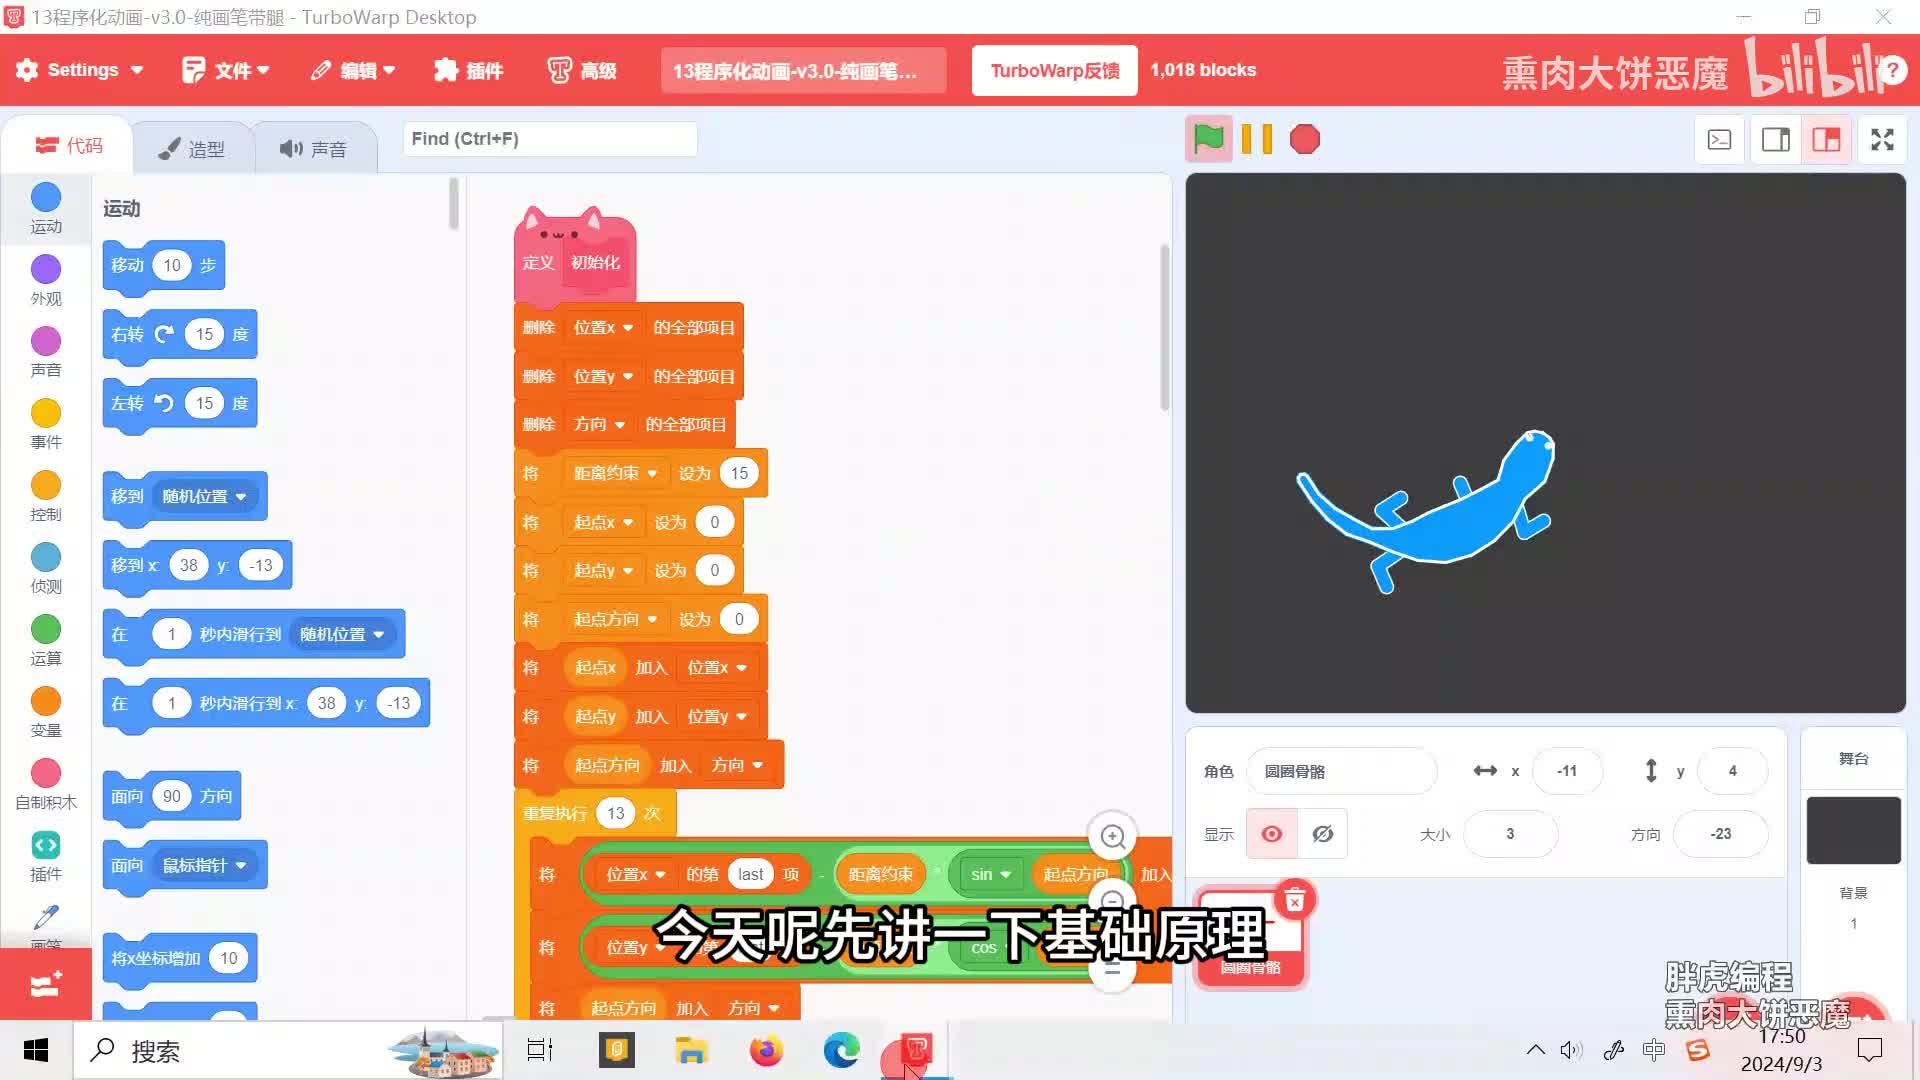
Task: Open 位置x list dropdown in first 删除 block
Action: point(603,328)
